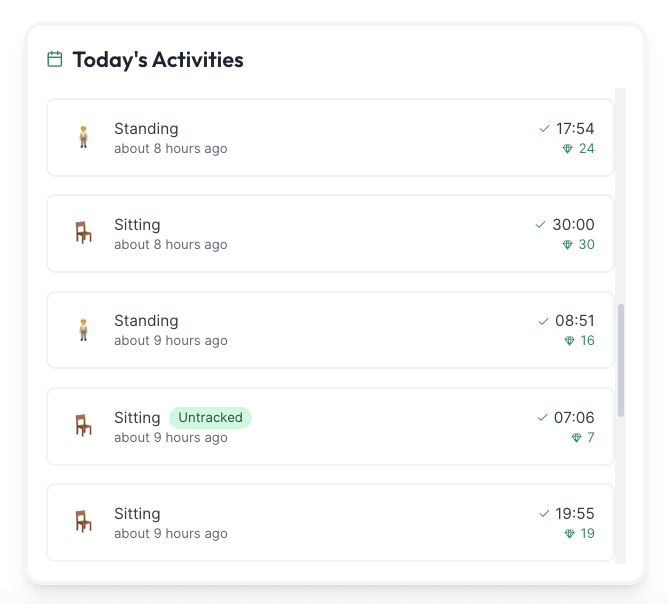Click the activities list scrollbar thumb
The height and width of the screenshot is (604, 668).
pos(621,360)
